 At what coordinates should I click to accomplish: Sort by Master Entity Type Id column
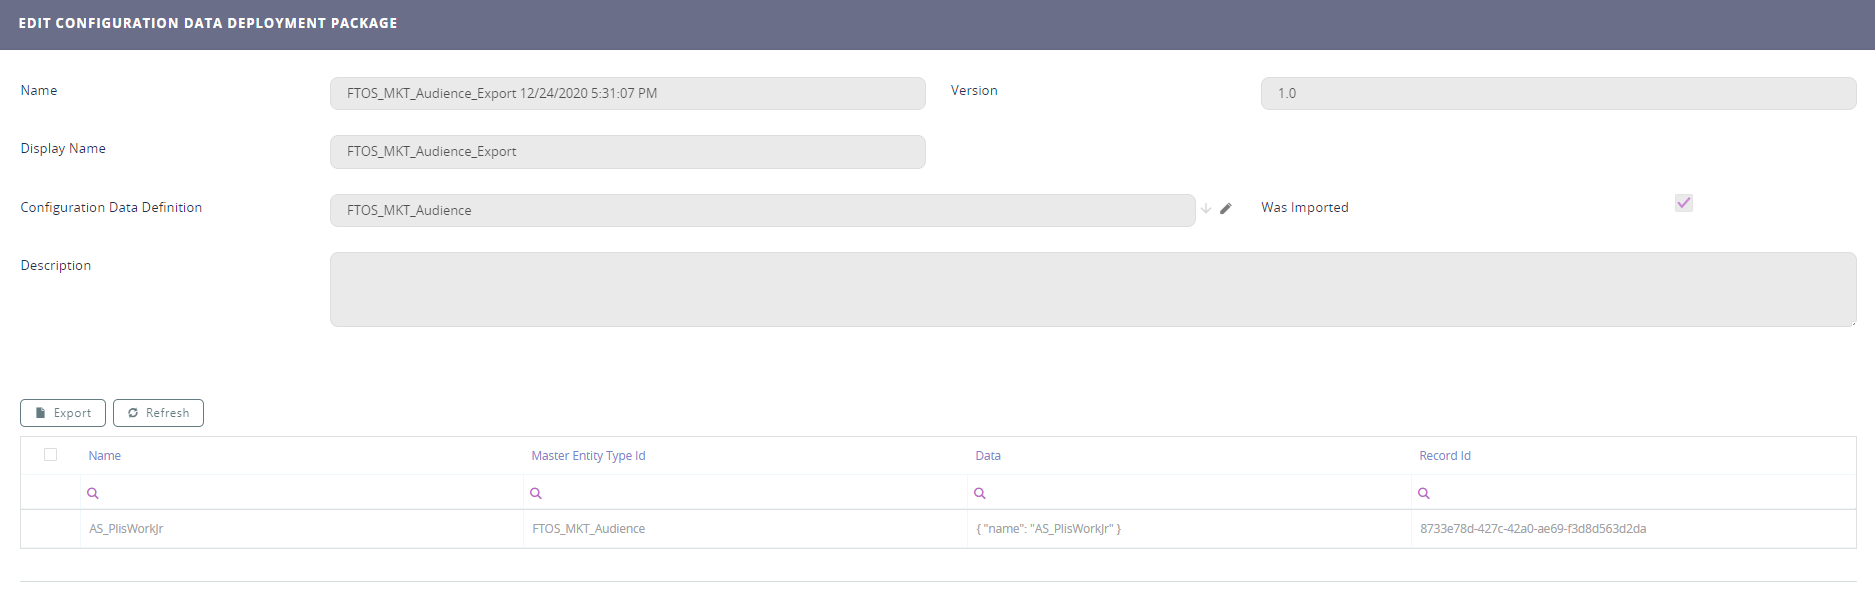point(588,456)
